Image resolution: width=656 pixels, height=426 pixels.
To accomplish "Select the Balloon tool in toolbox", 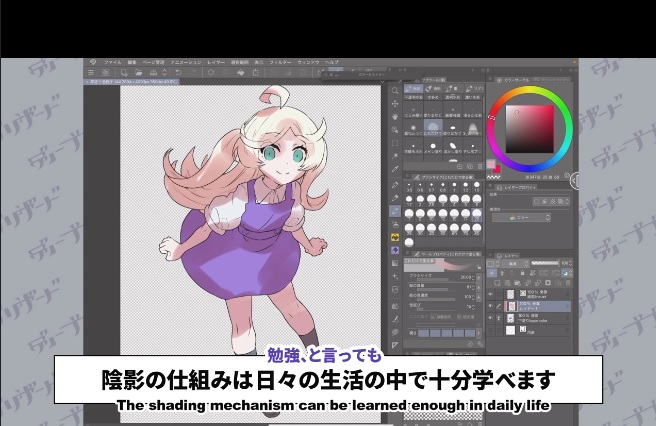I will [x=395, y=332].
